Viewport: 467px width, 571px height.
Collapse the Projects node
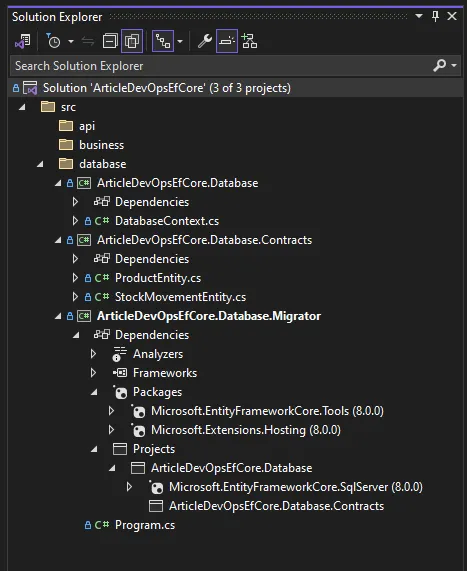[94, 449]
